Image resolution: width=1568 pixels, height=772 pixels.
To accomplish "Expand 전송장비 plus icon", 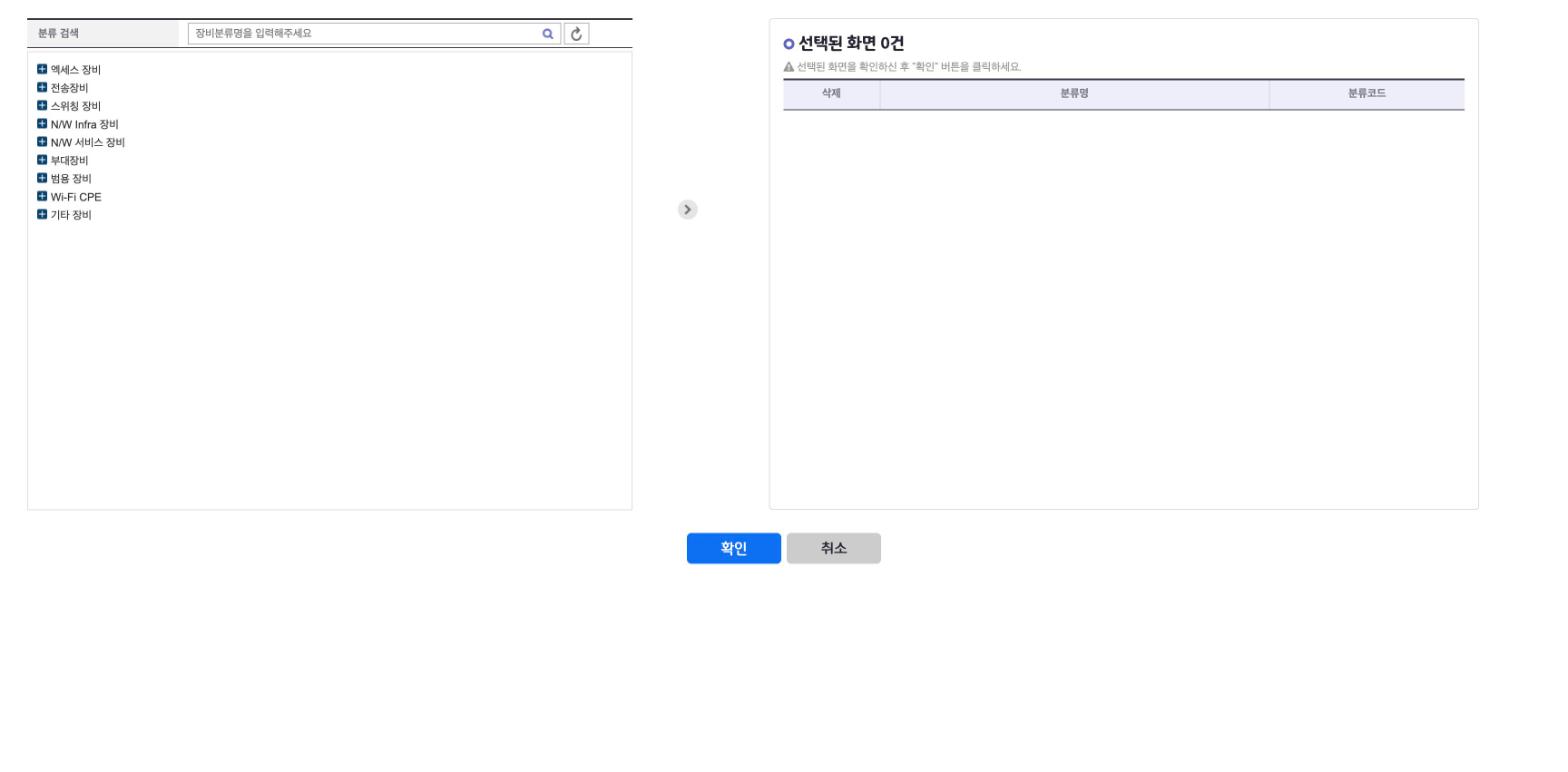I will pos(42,87).
